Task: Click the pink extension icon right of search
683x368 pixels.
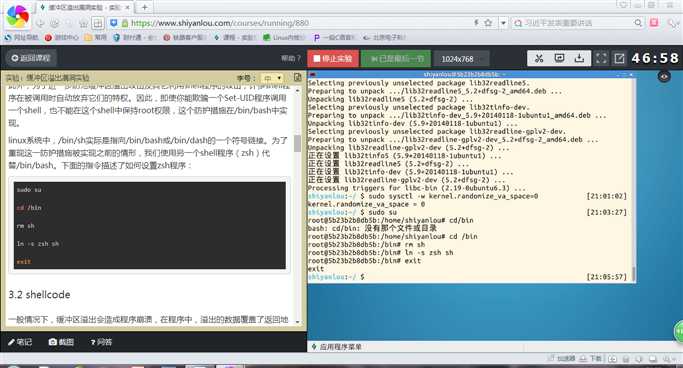Action: pyautogui.click(x=654, y=23)
